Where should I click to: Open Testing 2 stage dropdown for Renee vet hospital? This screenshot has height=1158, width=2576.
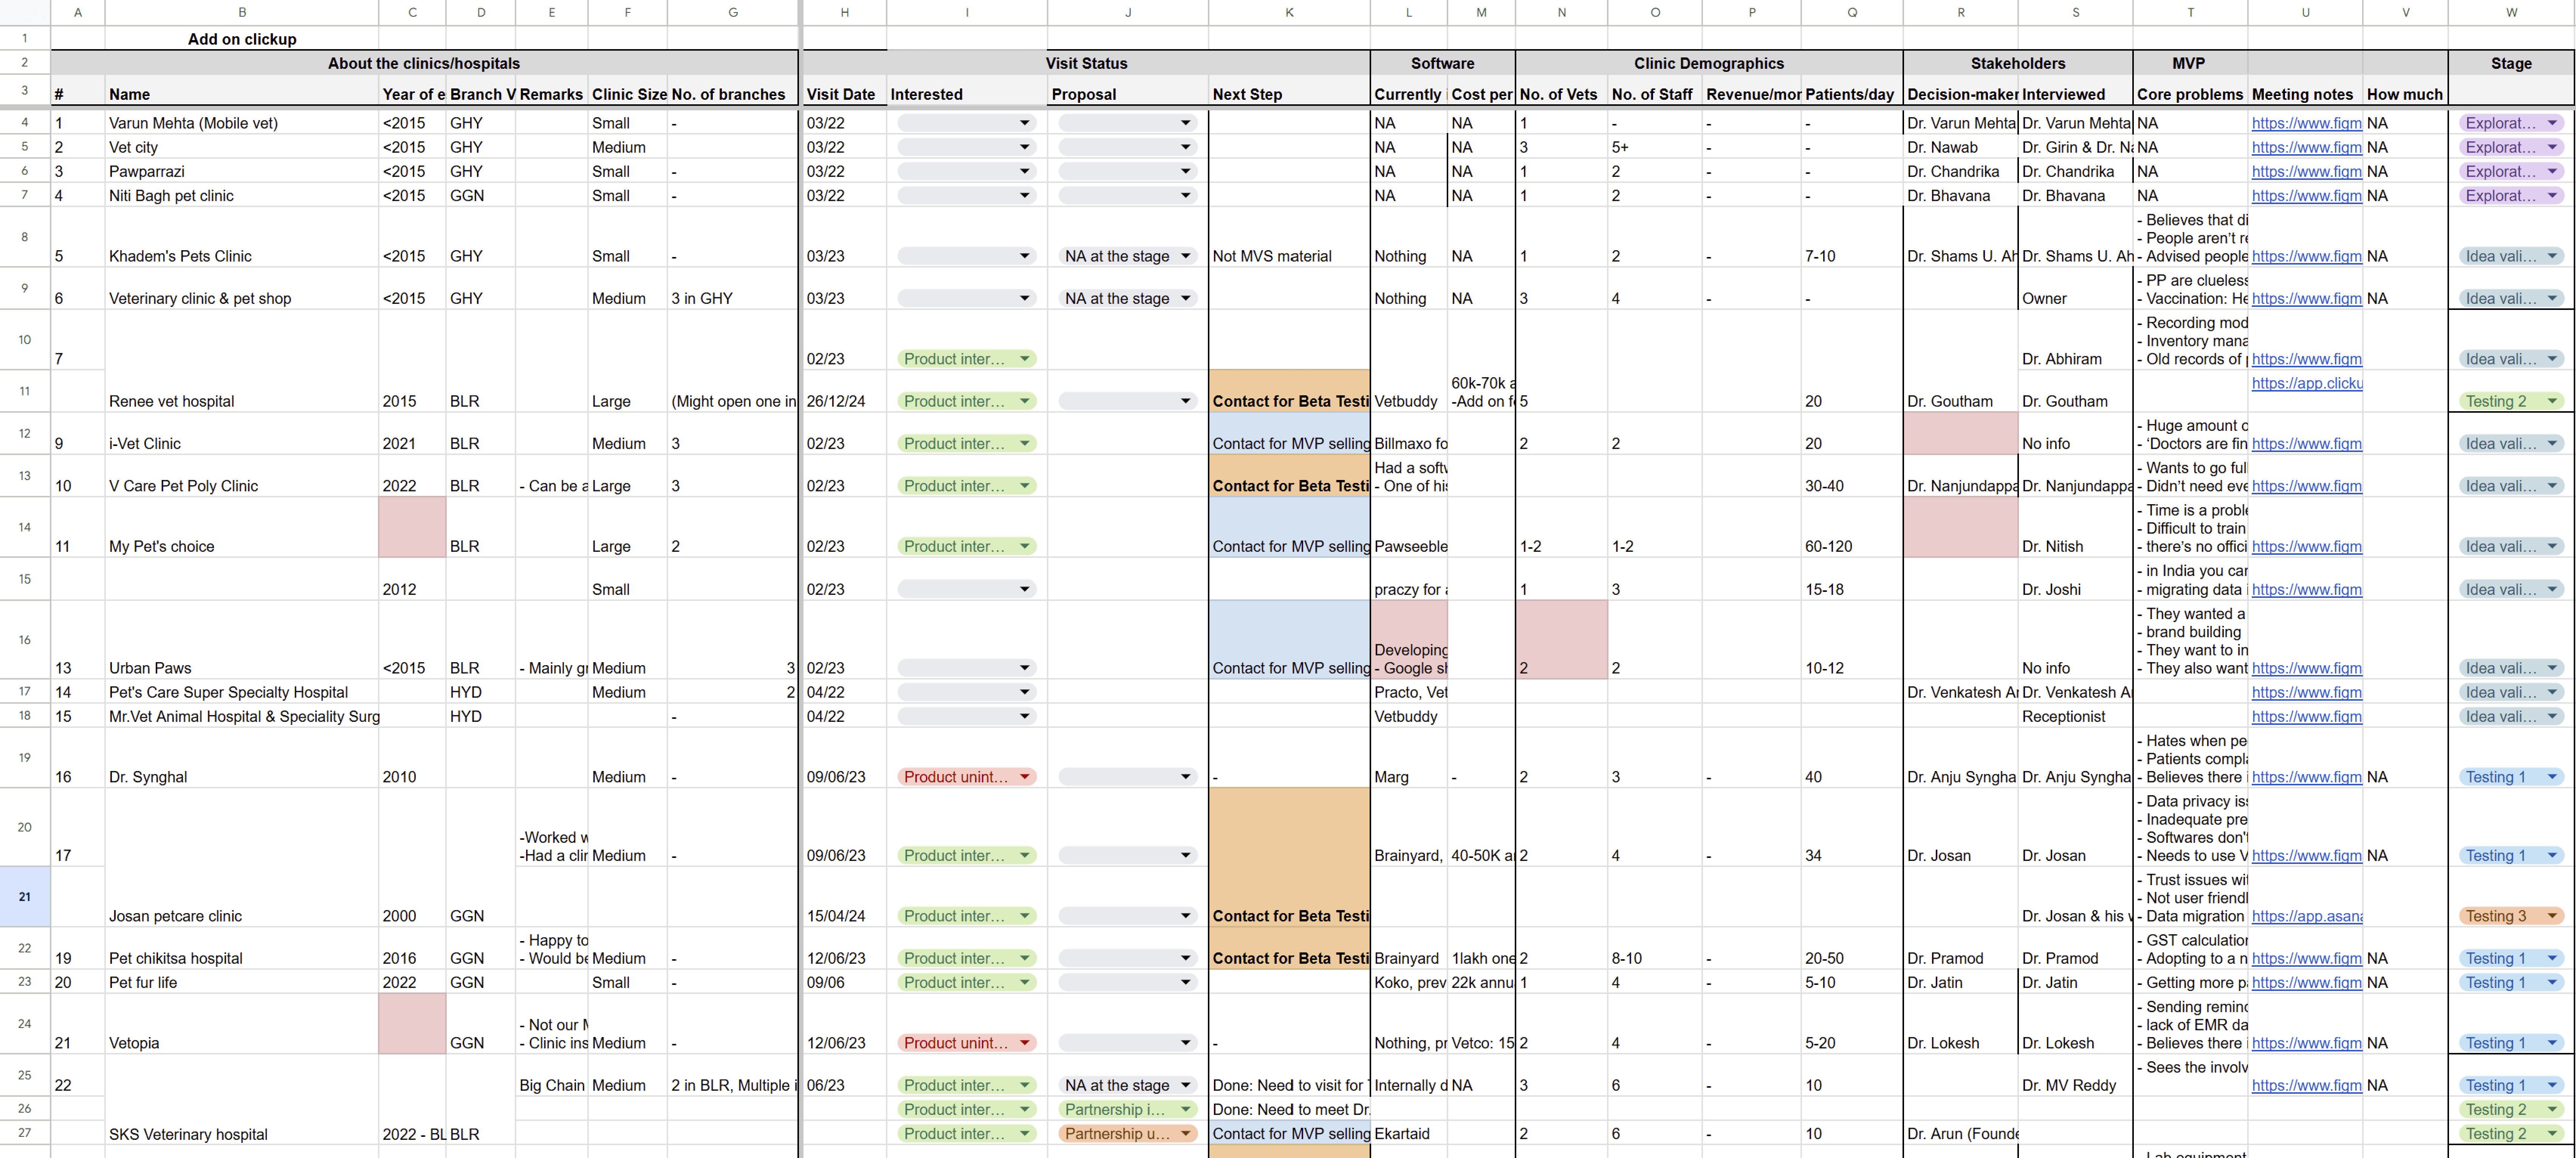click(2551, 401)
